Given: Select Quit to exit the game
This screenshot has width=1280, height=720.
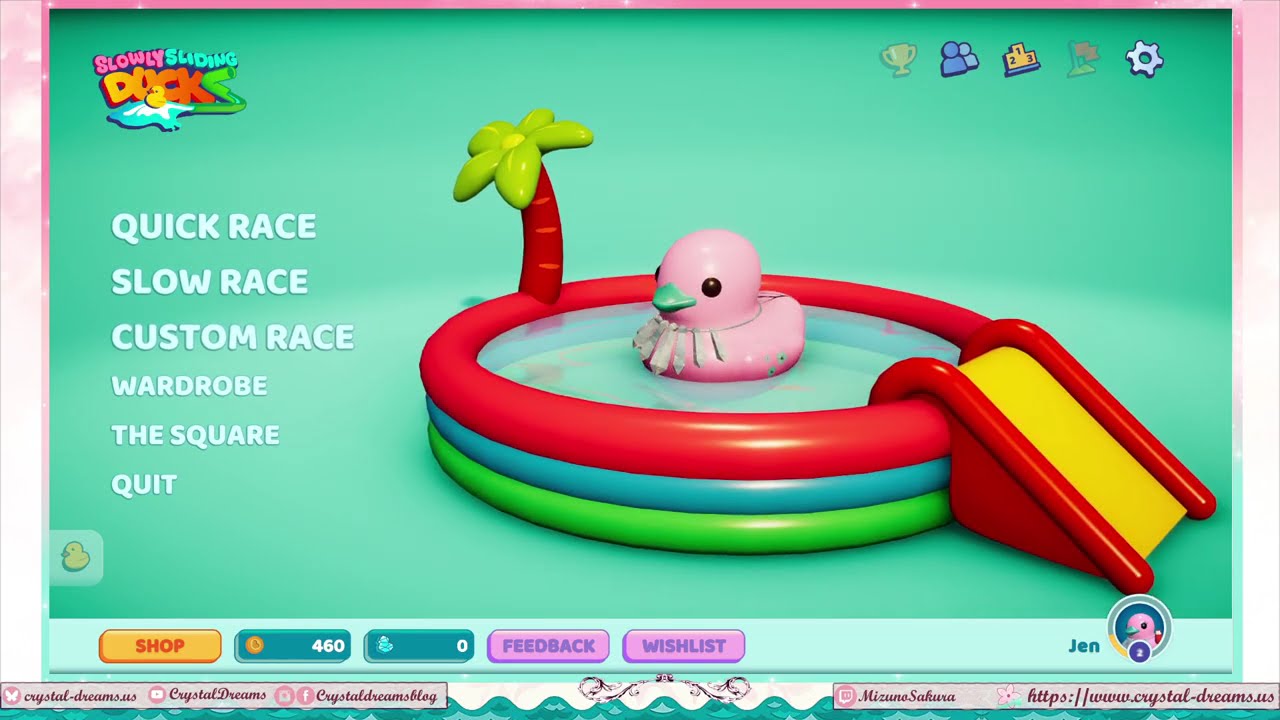Looking at the screenshot, I should pyautogui.click(x=144, y=484).
